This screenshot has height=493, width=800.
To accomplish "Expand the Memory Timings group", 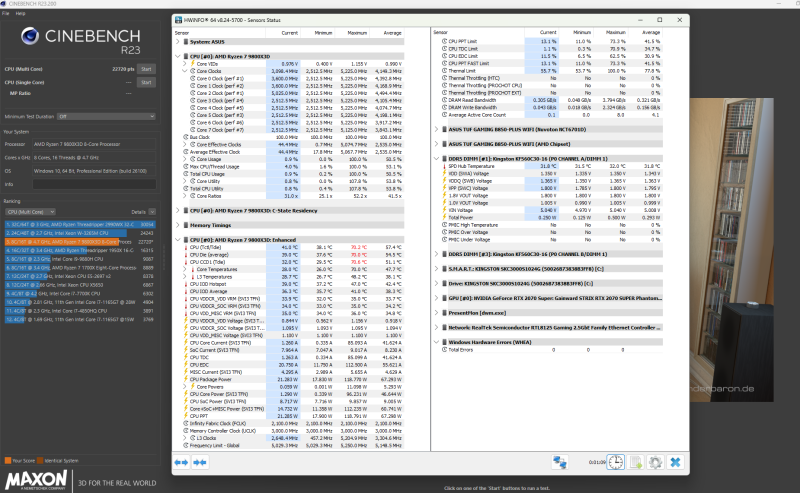I will tap(178, 225).
